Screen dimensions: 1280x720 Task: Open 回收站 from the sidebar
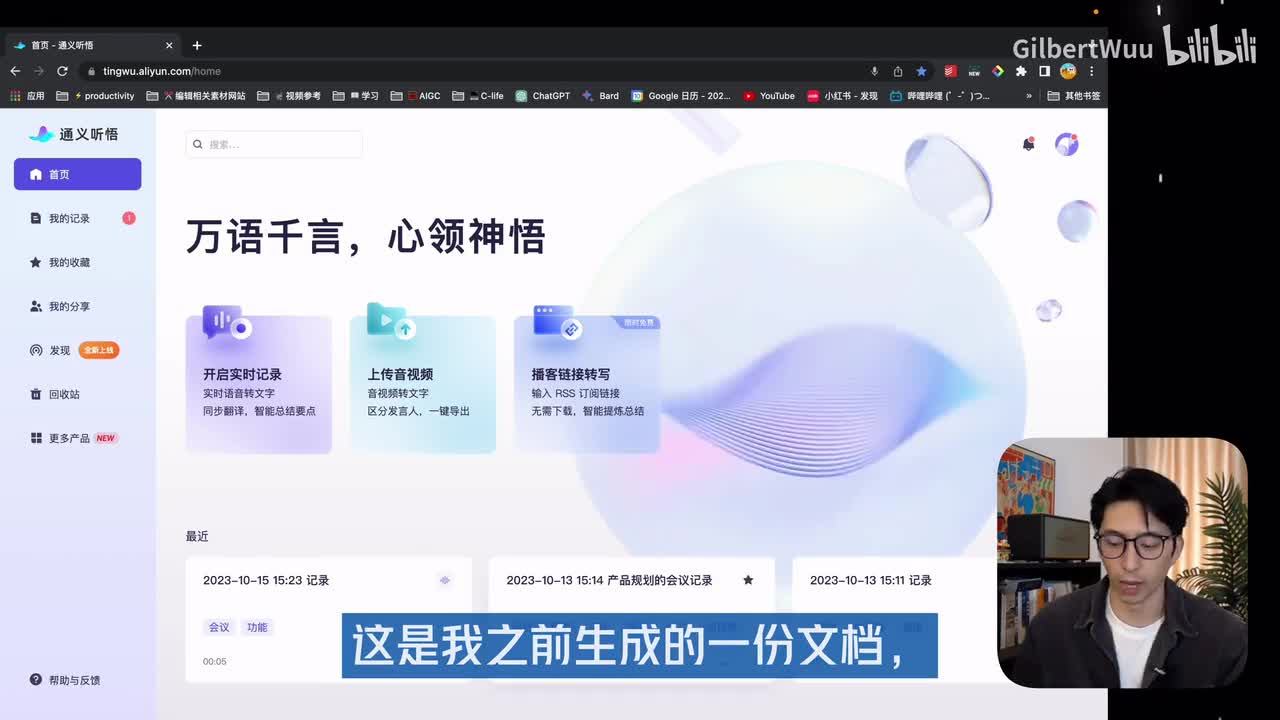tap(64, 394)
